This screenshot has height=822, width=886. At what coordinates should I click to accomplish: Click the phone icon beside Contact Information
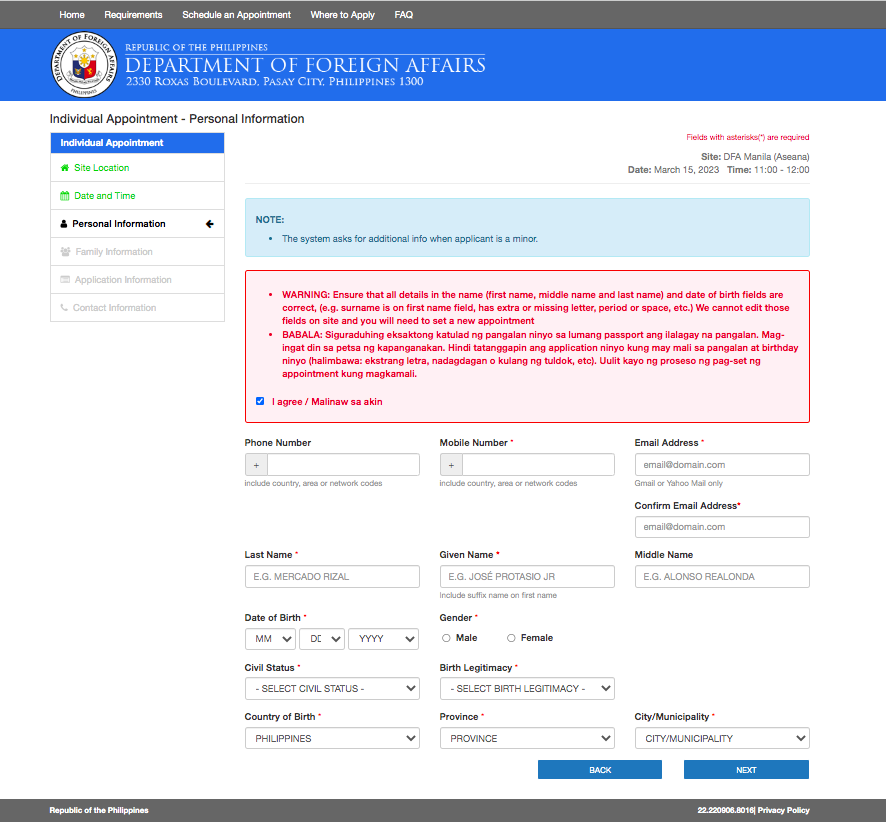click(x=64, y=308)
